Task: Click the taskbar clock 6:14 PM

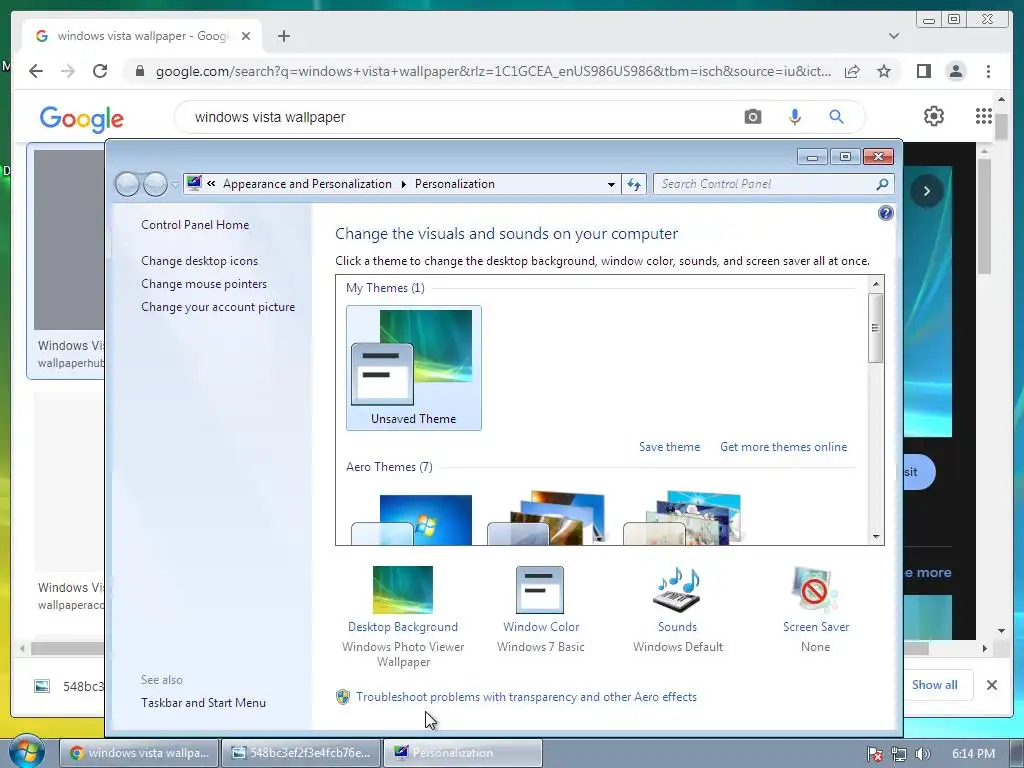Action: point(972,754)
